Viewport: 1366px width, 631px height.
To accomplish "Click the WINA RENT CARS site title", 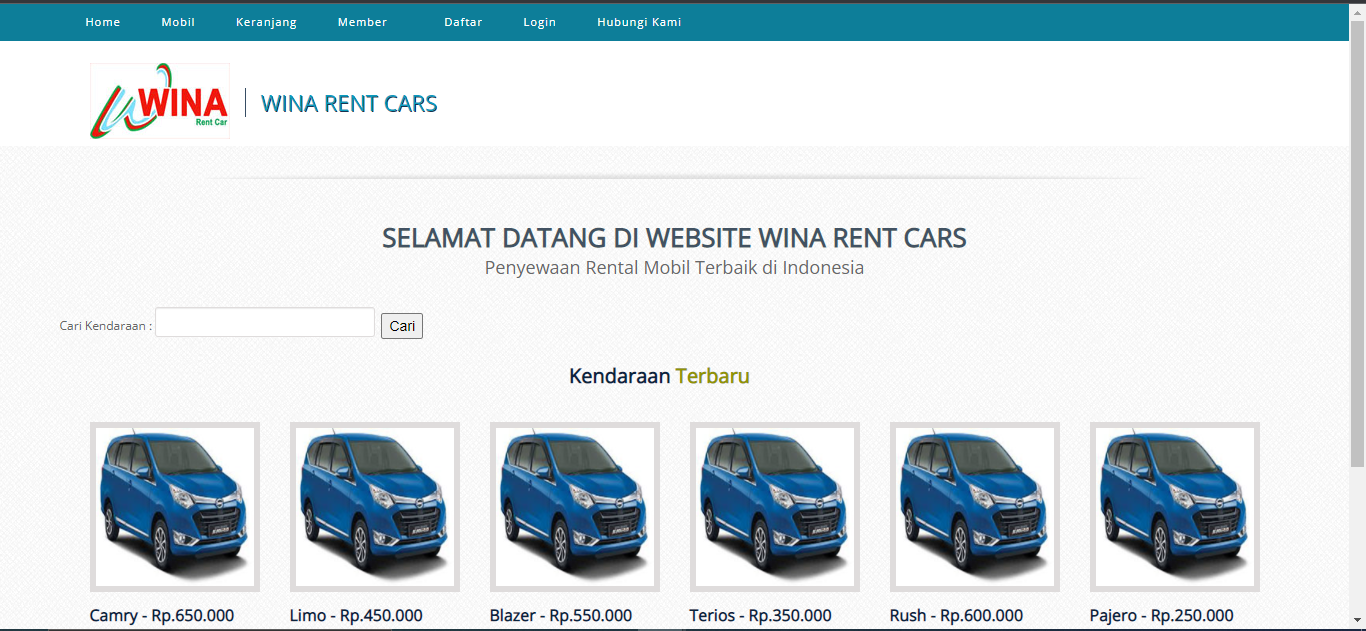I will coord(349,103).
